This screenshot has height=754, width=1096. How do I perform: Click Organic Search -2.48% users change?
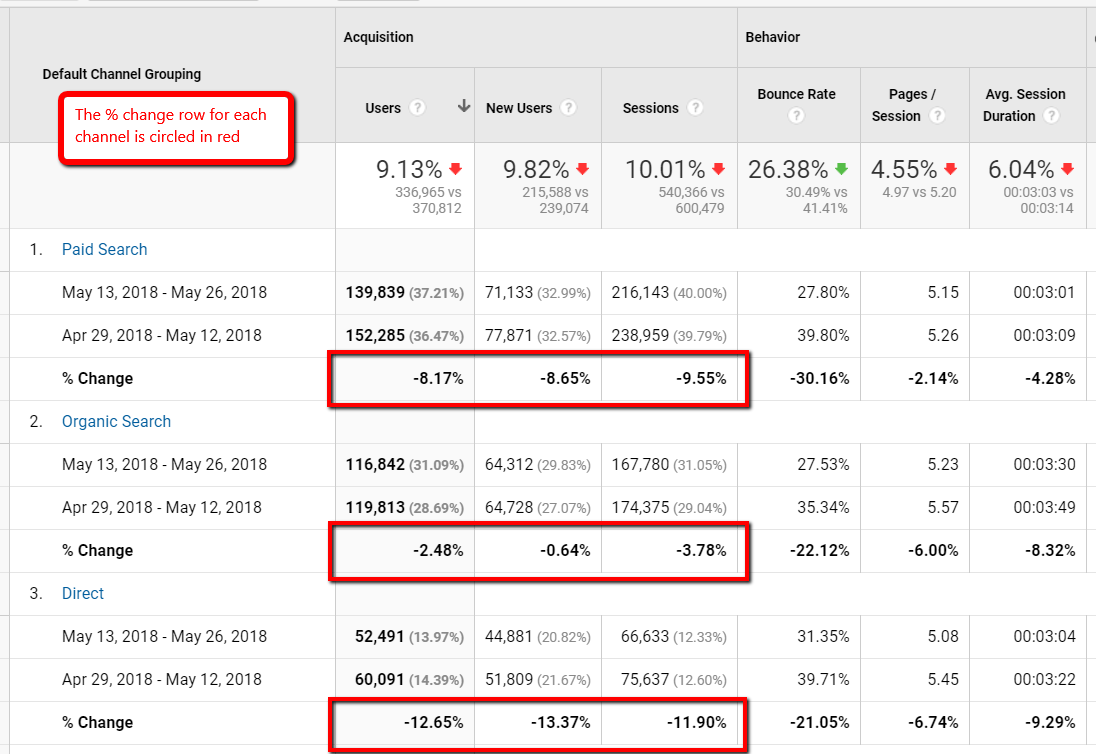coord(438,551)
